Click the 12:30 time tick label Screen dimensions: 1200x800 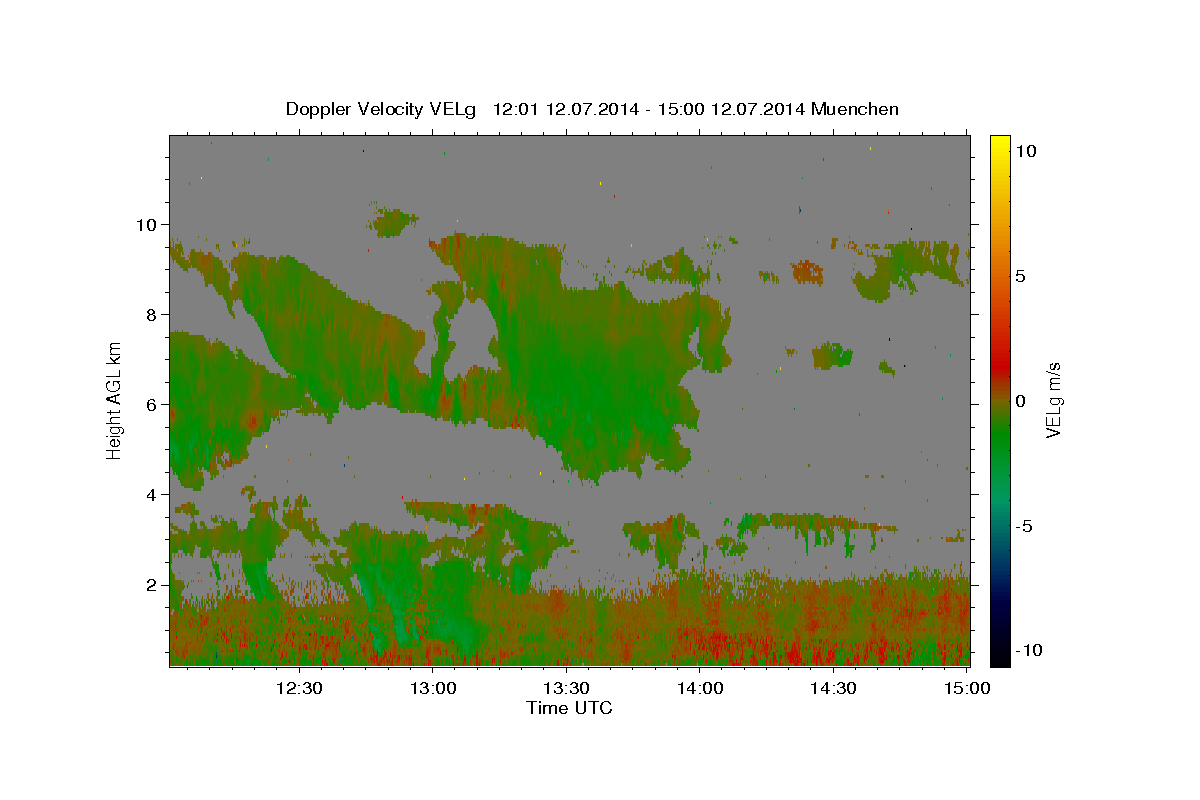pos(300,688)
